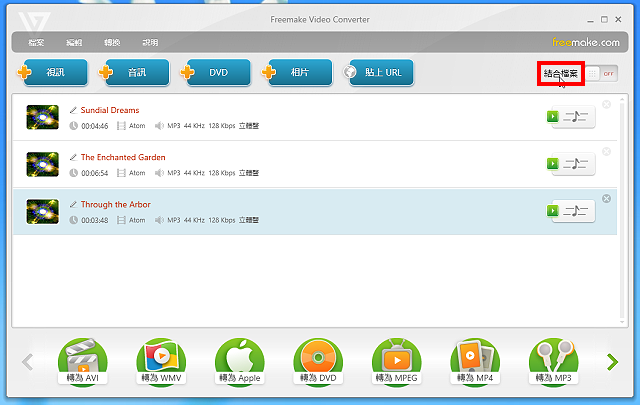Minimize the Freemake Video Converter window

pyautogui.click(x=591, y=20)
